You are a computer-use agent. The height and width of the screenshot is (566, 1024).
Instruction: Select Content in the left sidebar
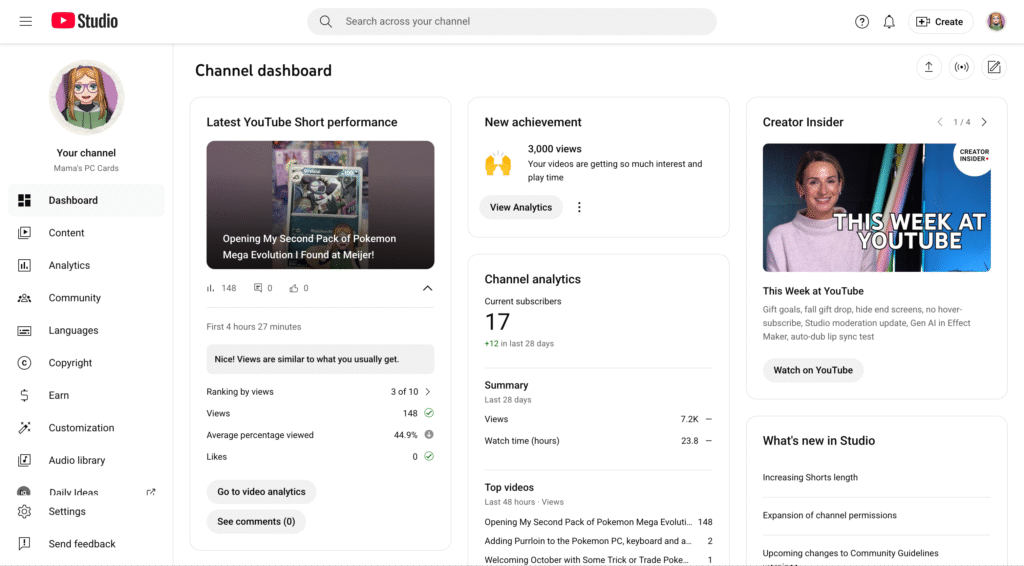tap(66, 233)
